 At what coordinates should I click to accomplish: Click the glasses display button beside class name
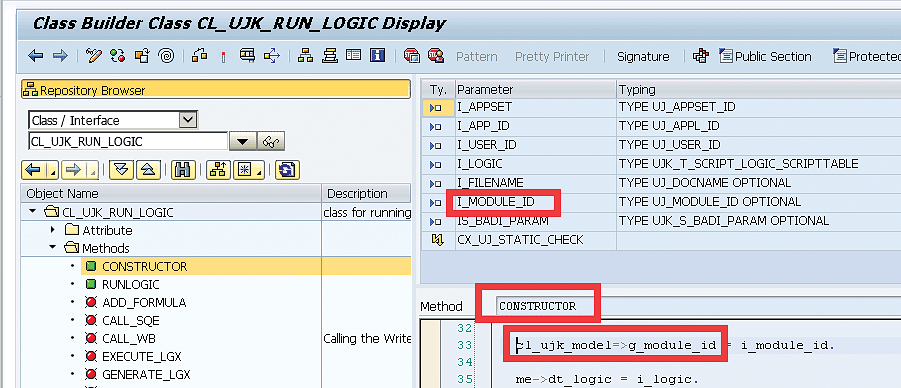(x=271, y=141)
